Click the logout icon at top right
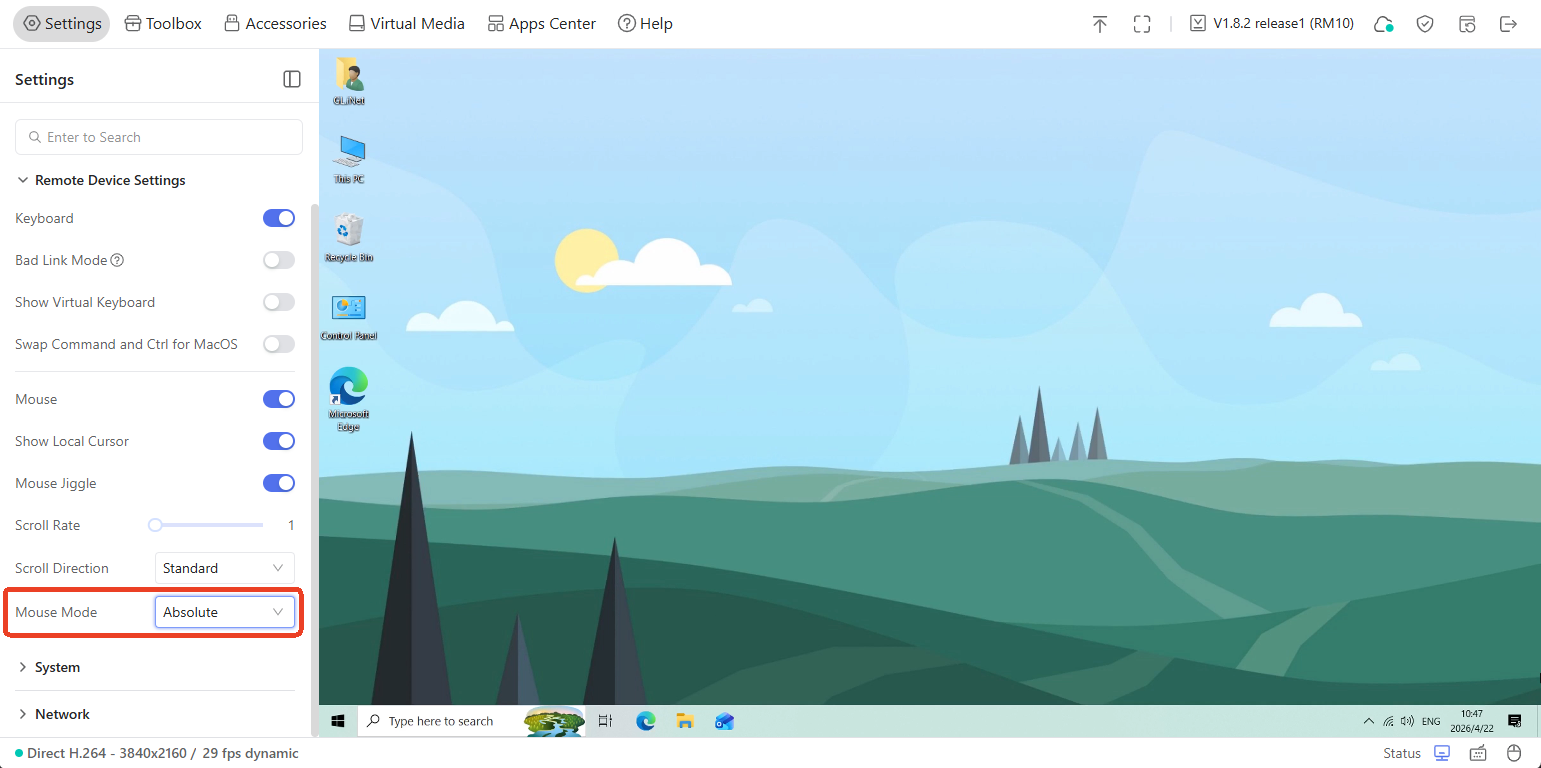 (x=1508, y=24)
